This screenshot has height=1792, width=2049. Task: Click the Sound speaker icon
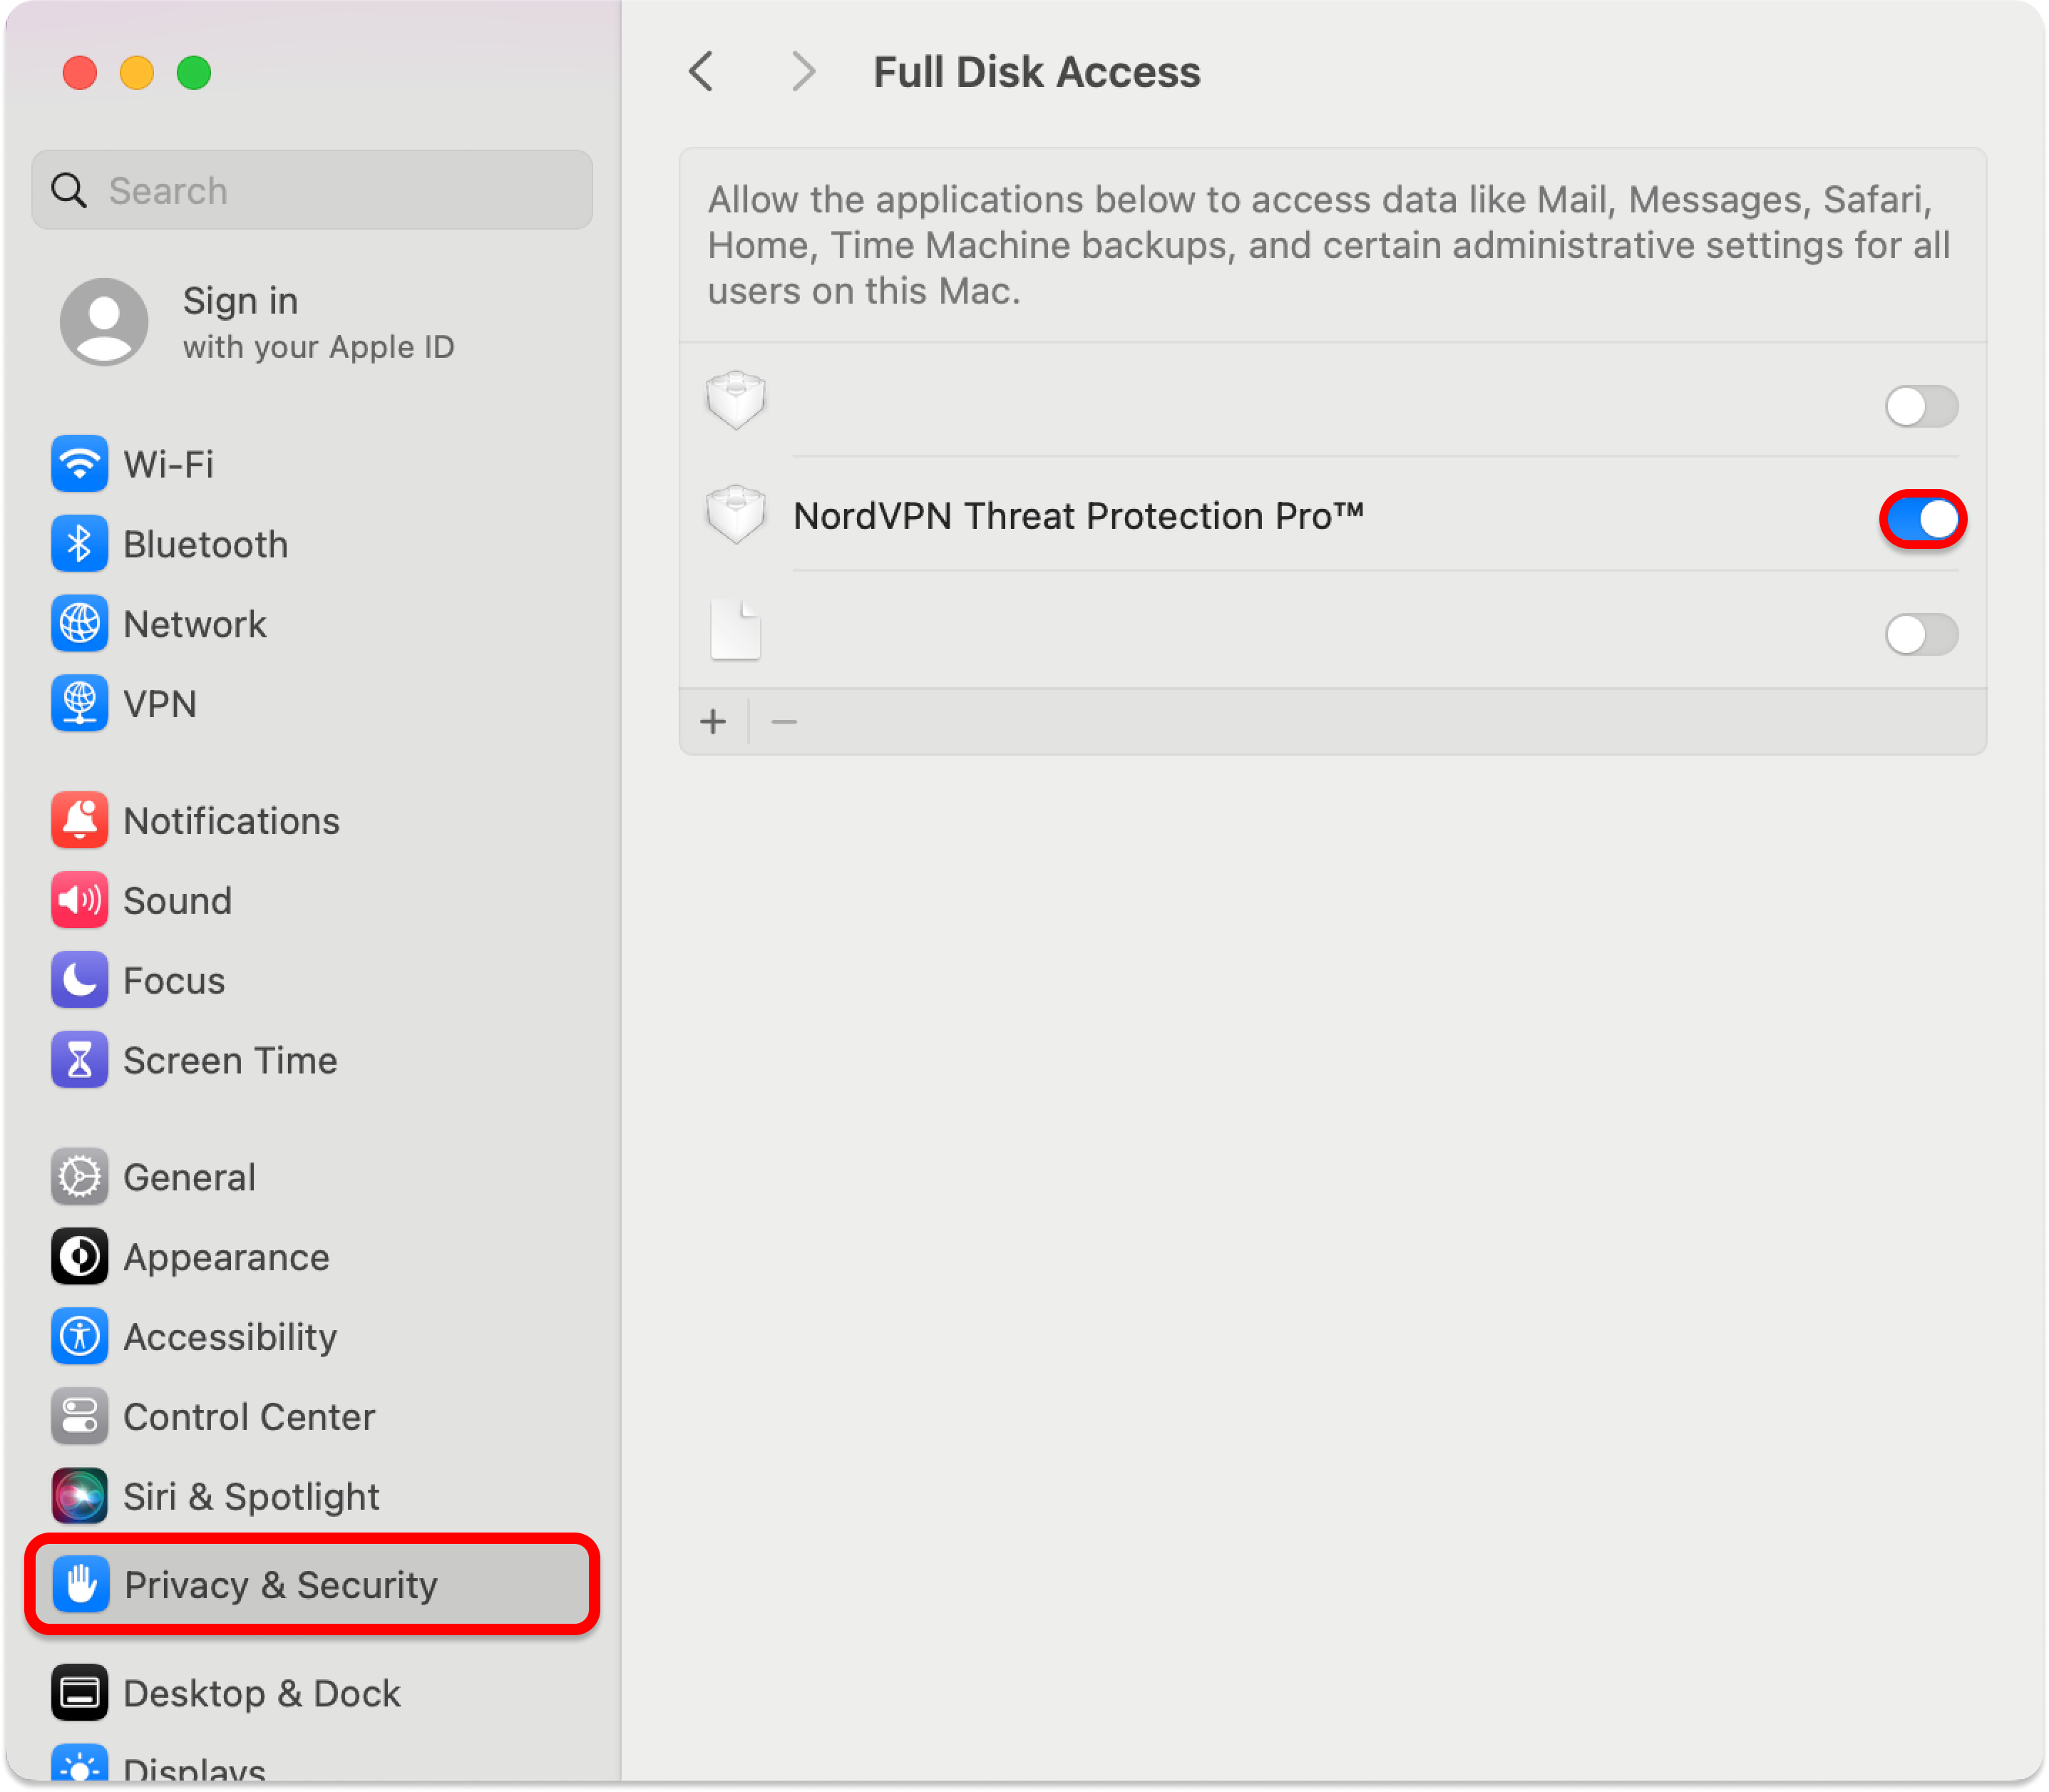[x=79, y=901]
